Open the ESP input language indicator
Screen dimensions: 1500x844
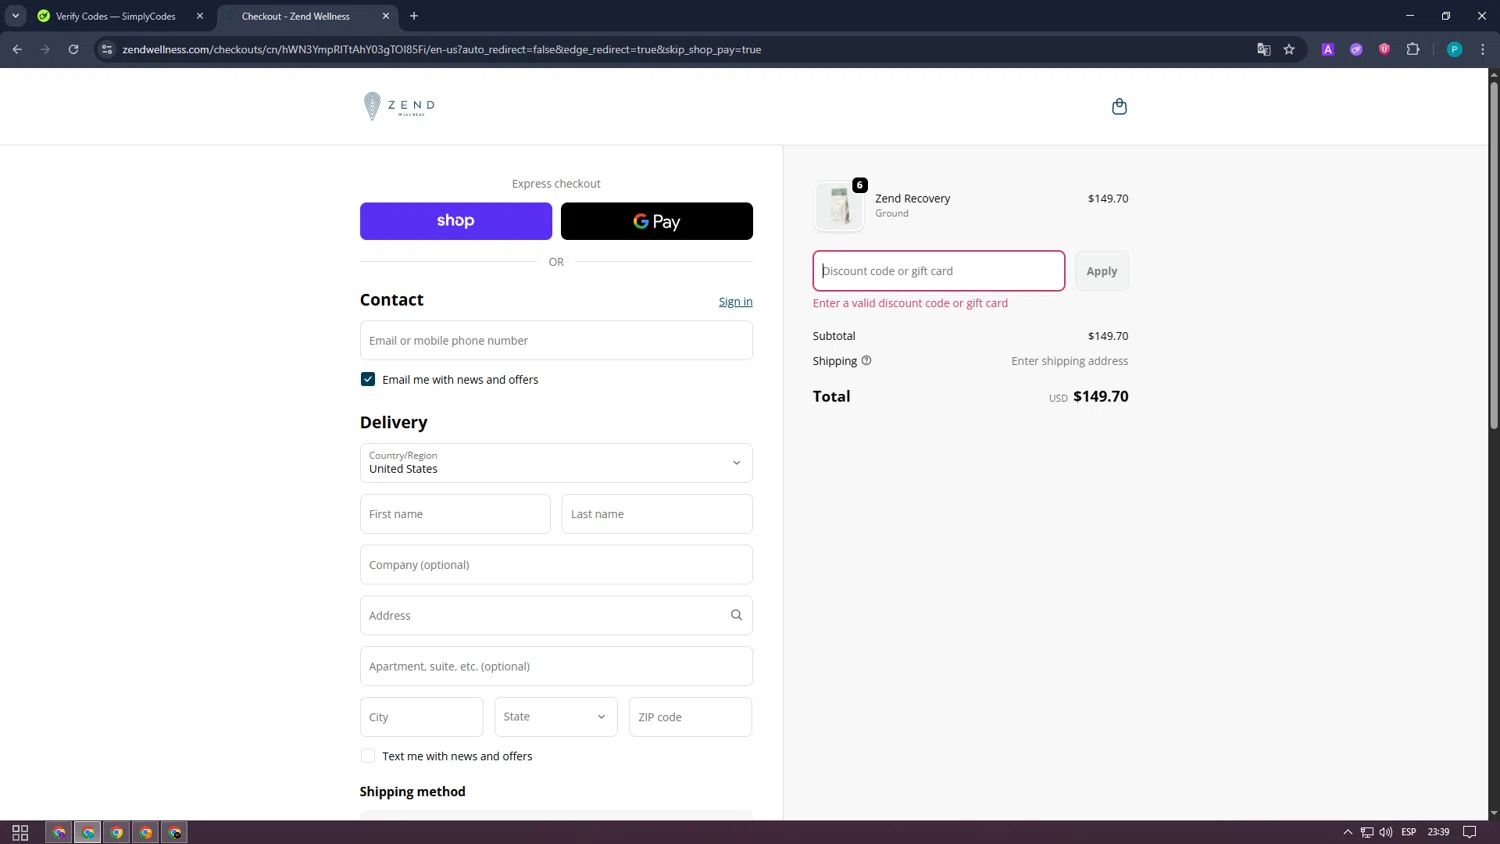click(1409, 832)
